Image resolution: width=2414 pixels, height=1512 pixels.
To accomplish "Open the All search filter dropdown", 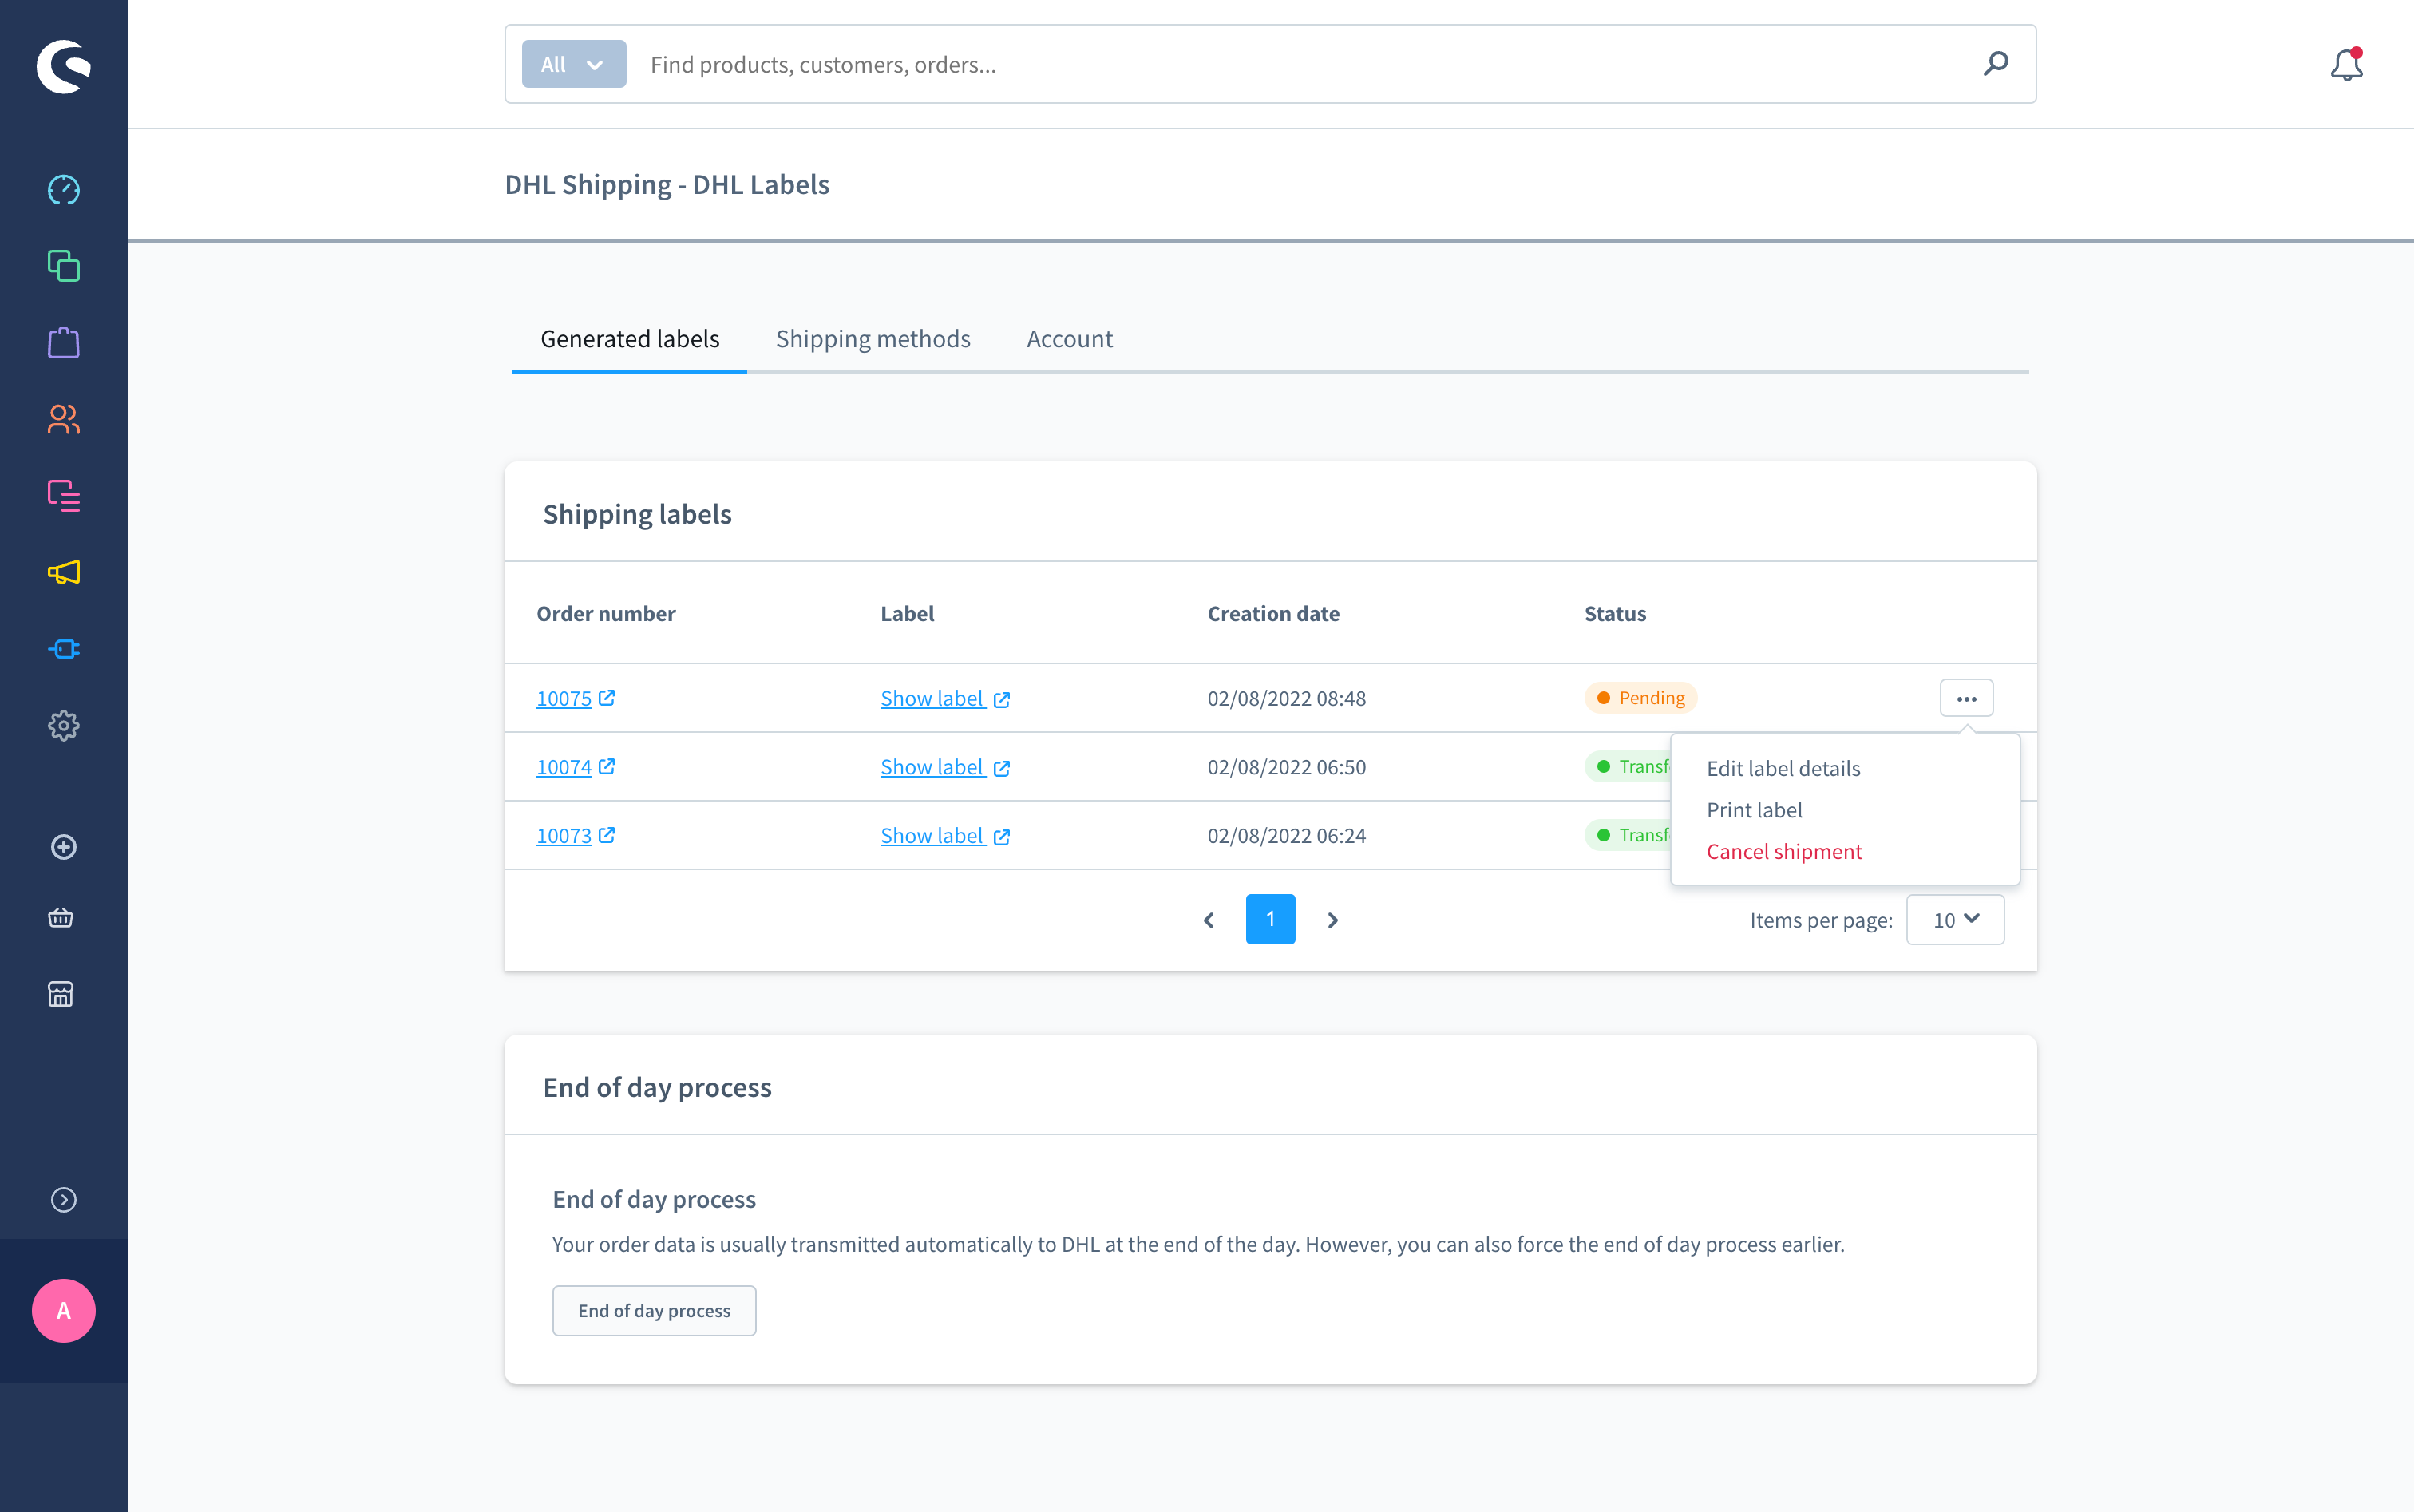I will point(574,64).
